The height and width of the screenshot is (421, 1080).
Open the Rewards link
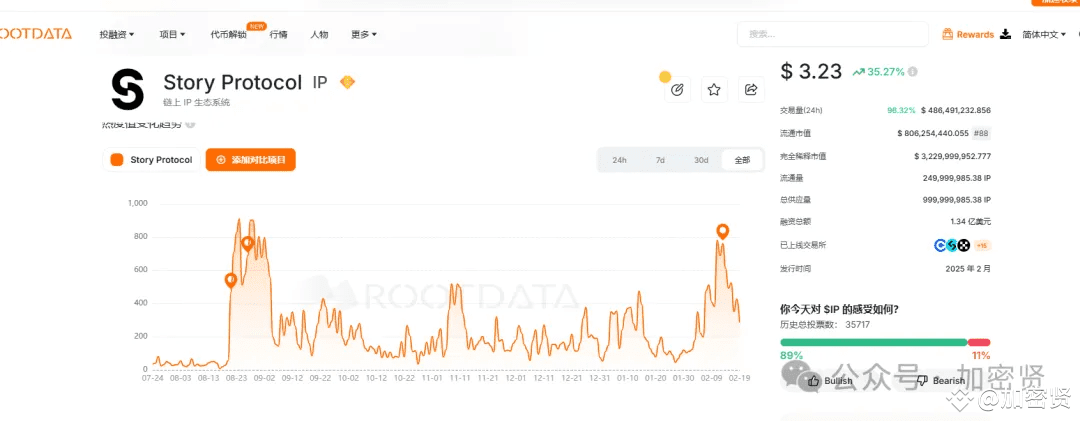point(968,34)
